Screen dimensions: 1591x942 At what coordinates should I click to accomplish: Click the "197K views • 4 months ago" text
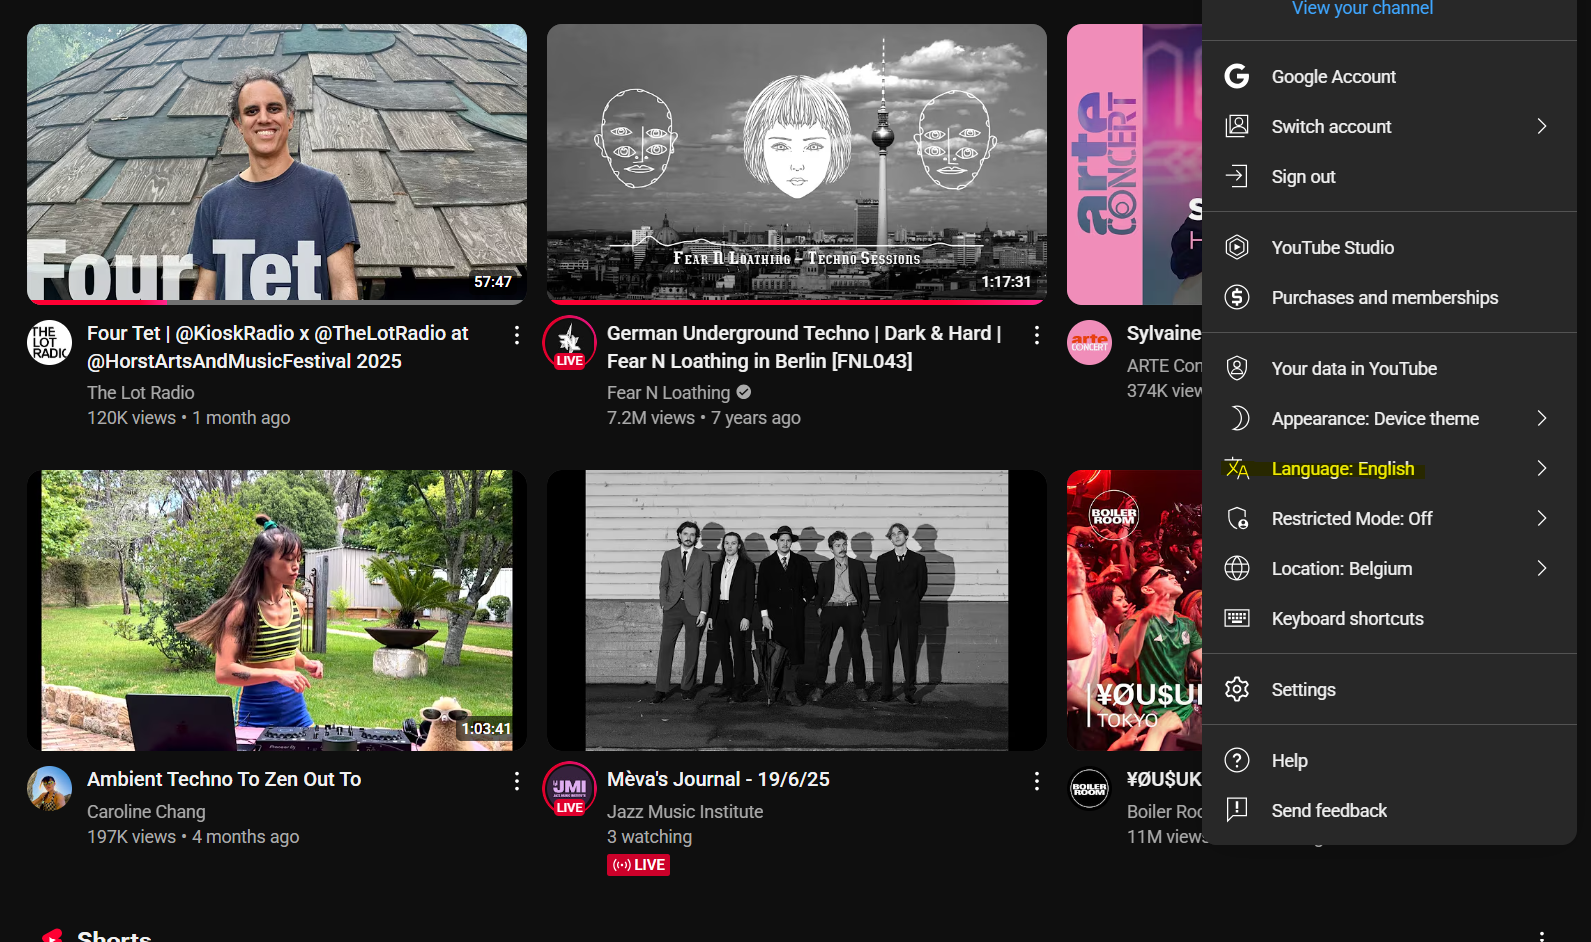pyautogui.click(x=193, y=836)
